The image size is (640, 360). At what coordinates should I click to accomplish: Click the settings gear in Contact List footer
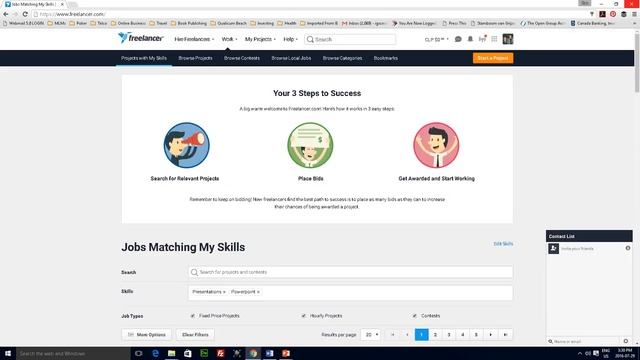(626, 341)
